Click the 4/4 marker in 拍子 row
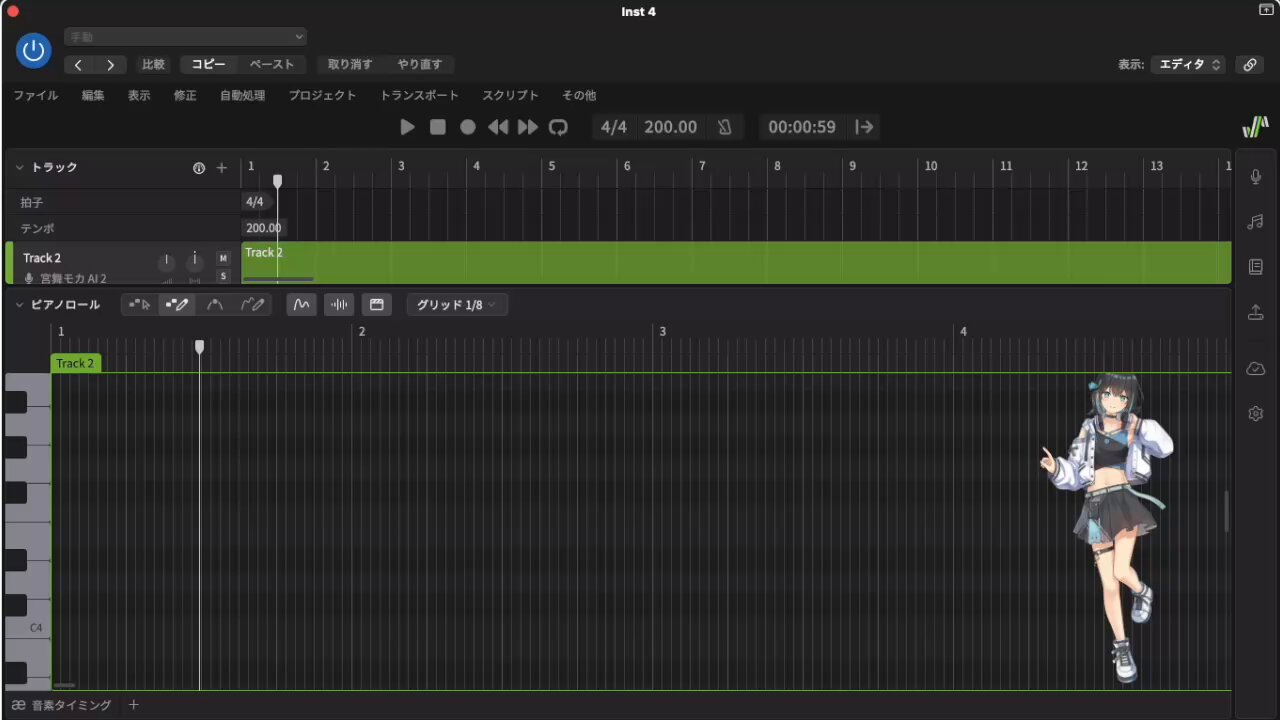Image resolution: width=1280 pixels, height=720 pixels. click(x=255, y=202)
